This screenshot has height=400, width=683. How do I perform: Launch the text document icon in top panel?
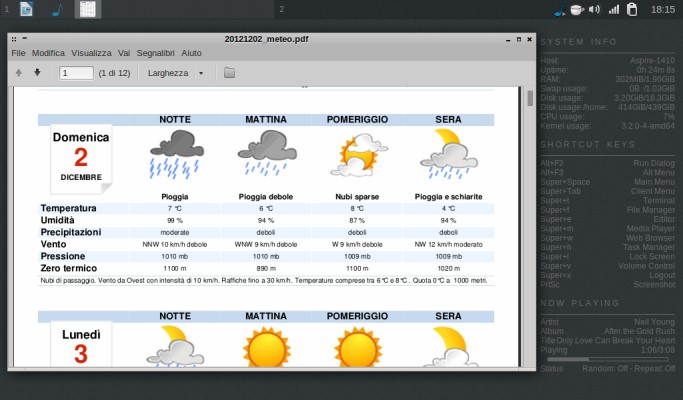(x=26, y=9)
